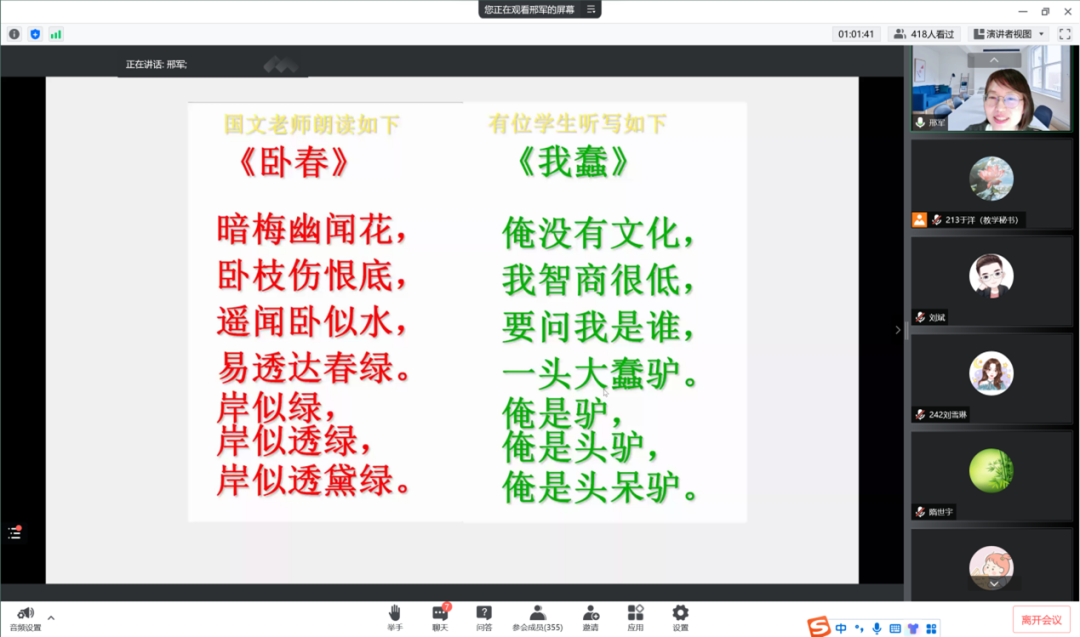Image resolution: width=1080 pixels, height=637 pixels.
Task: Click the 离开会议 leave meeting button
Action: [1041, 620]
